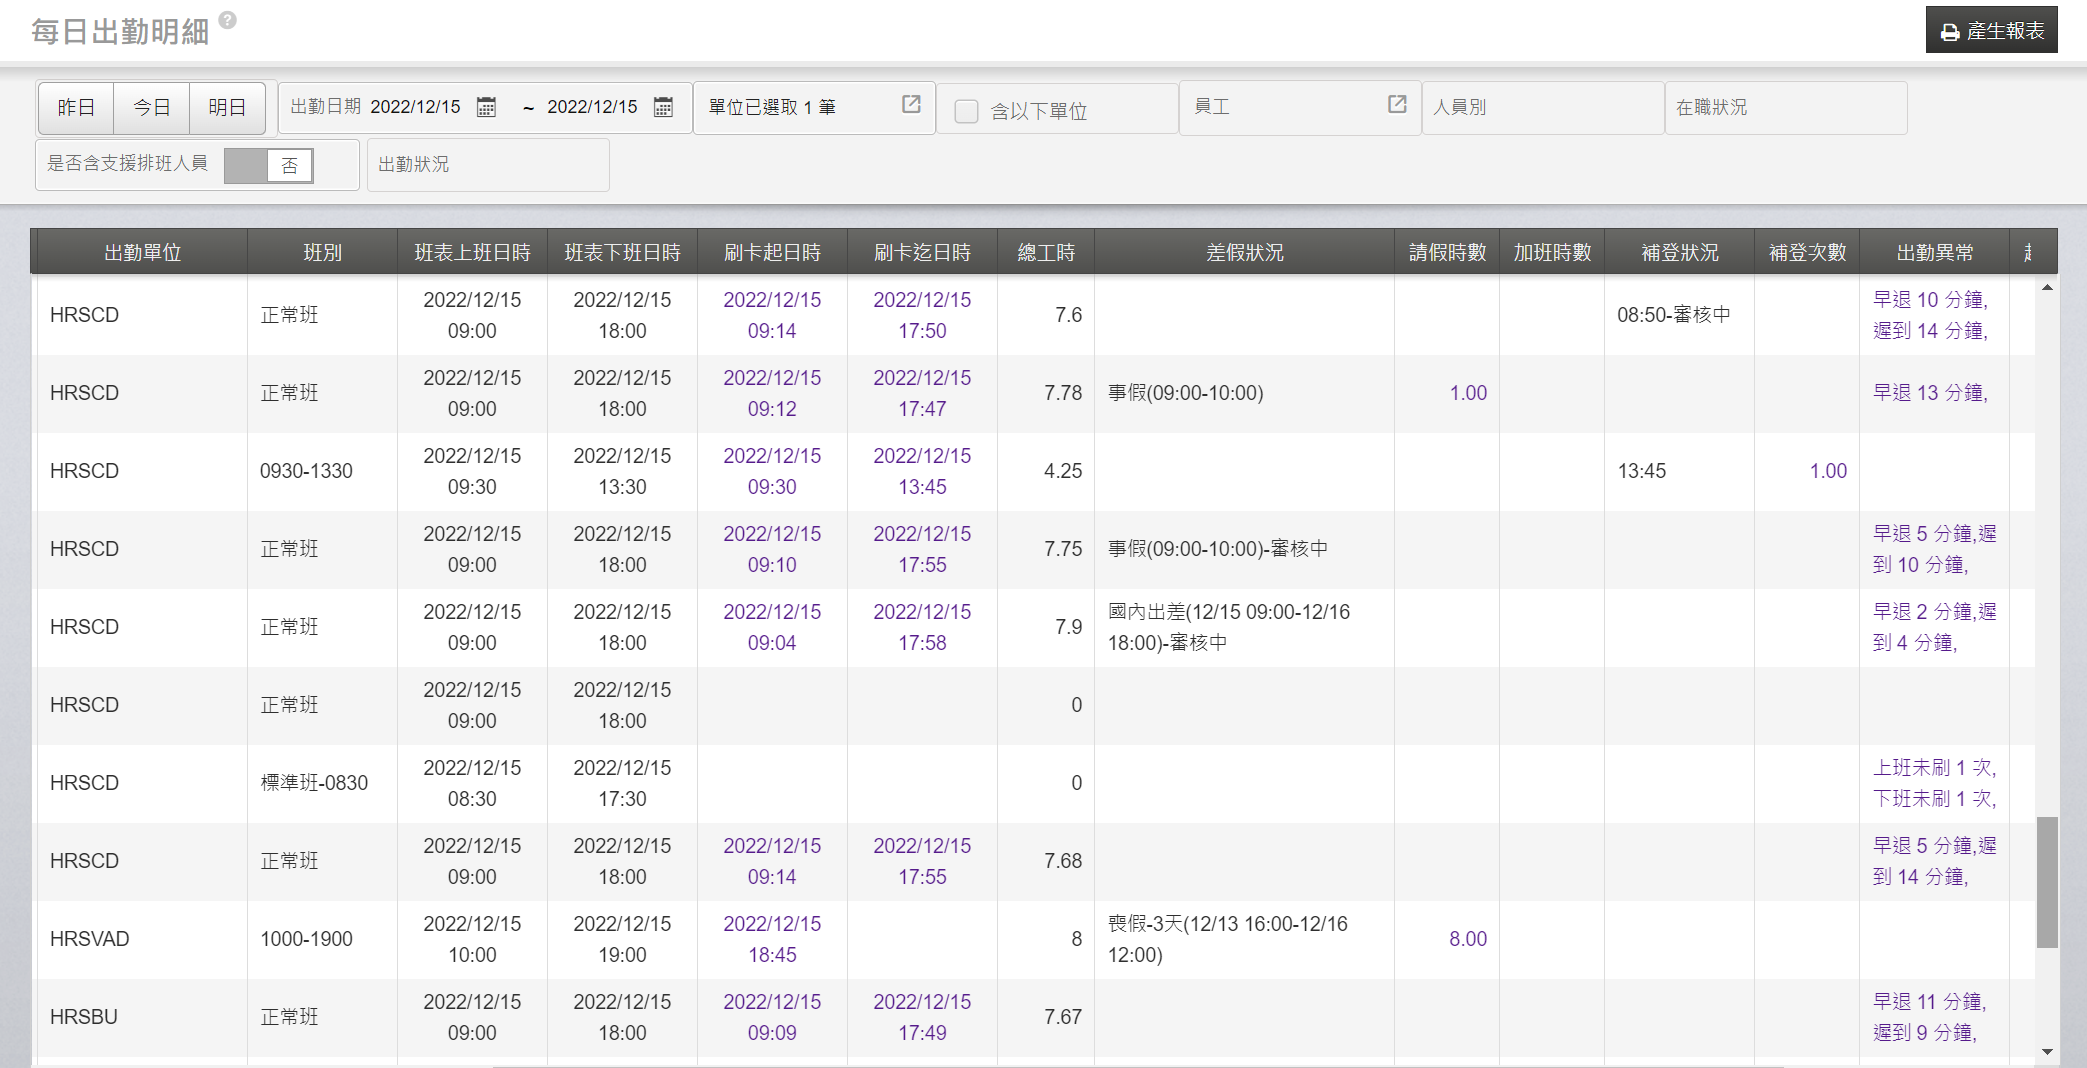Open the 人員別 dropdown
2087x1068 pixels.
1542,107
